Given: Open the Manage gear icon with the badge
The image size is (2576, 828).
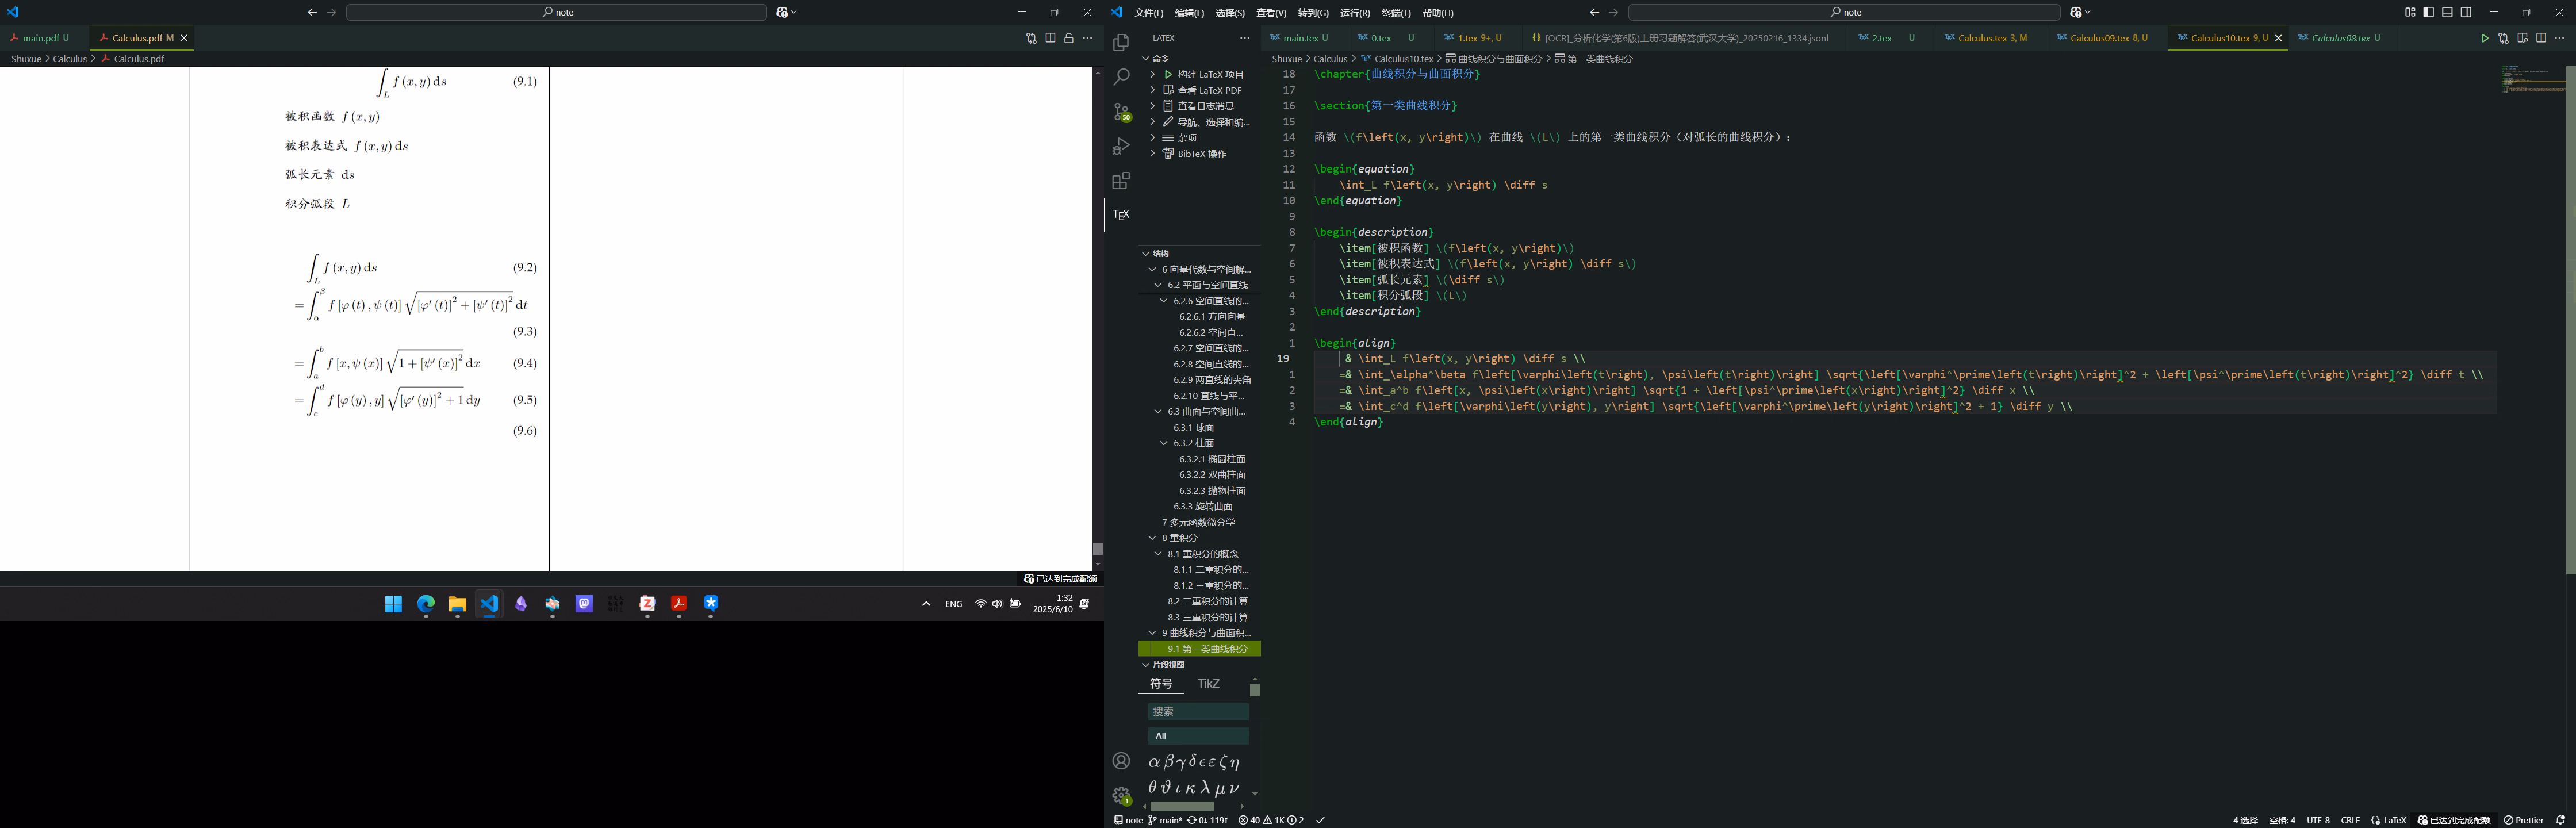Looking at the screenshot, I should (1121, 796).
